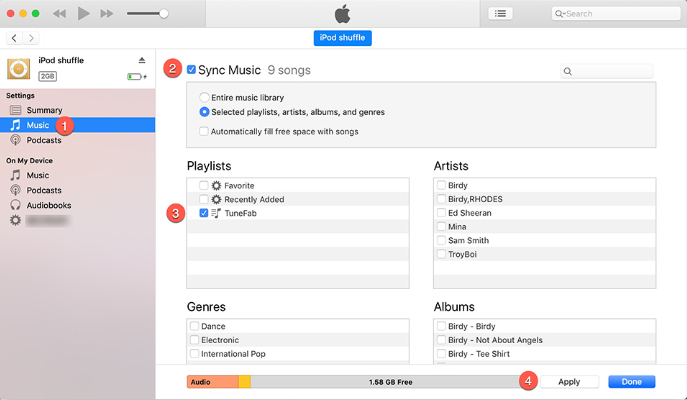Image resolution: width=687 pixels, height=400 pixels.
Task: Check the Favorite playlist
Action: click(x=204, y=185)
